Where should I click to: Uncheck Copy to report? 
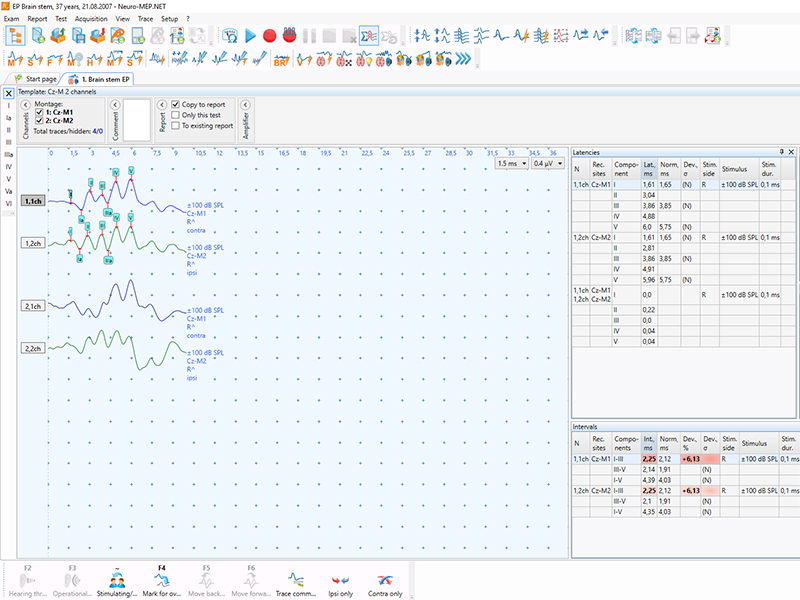(x=176, y=104)
